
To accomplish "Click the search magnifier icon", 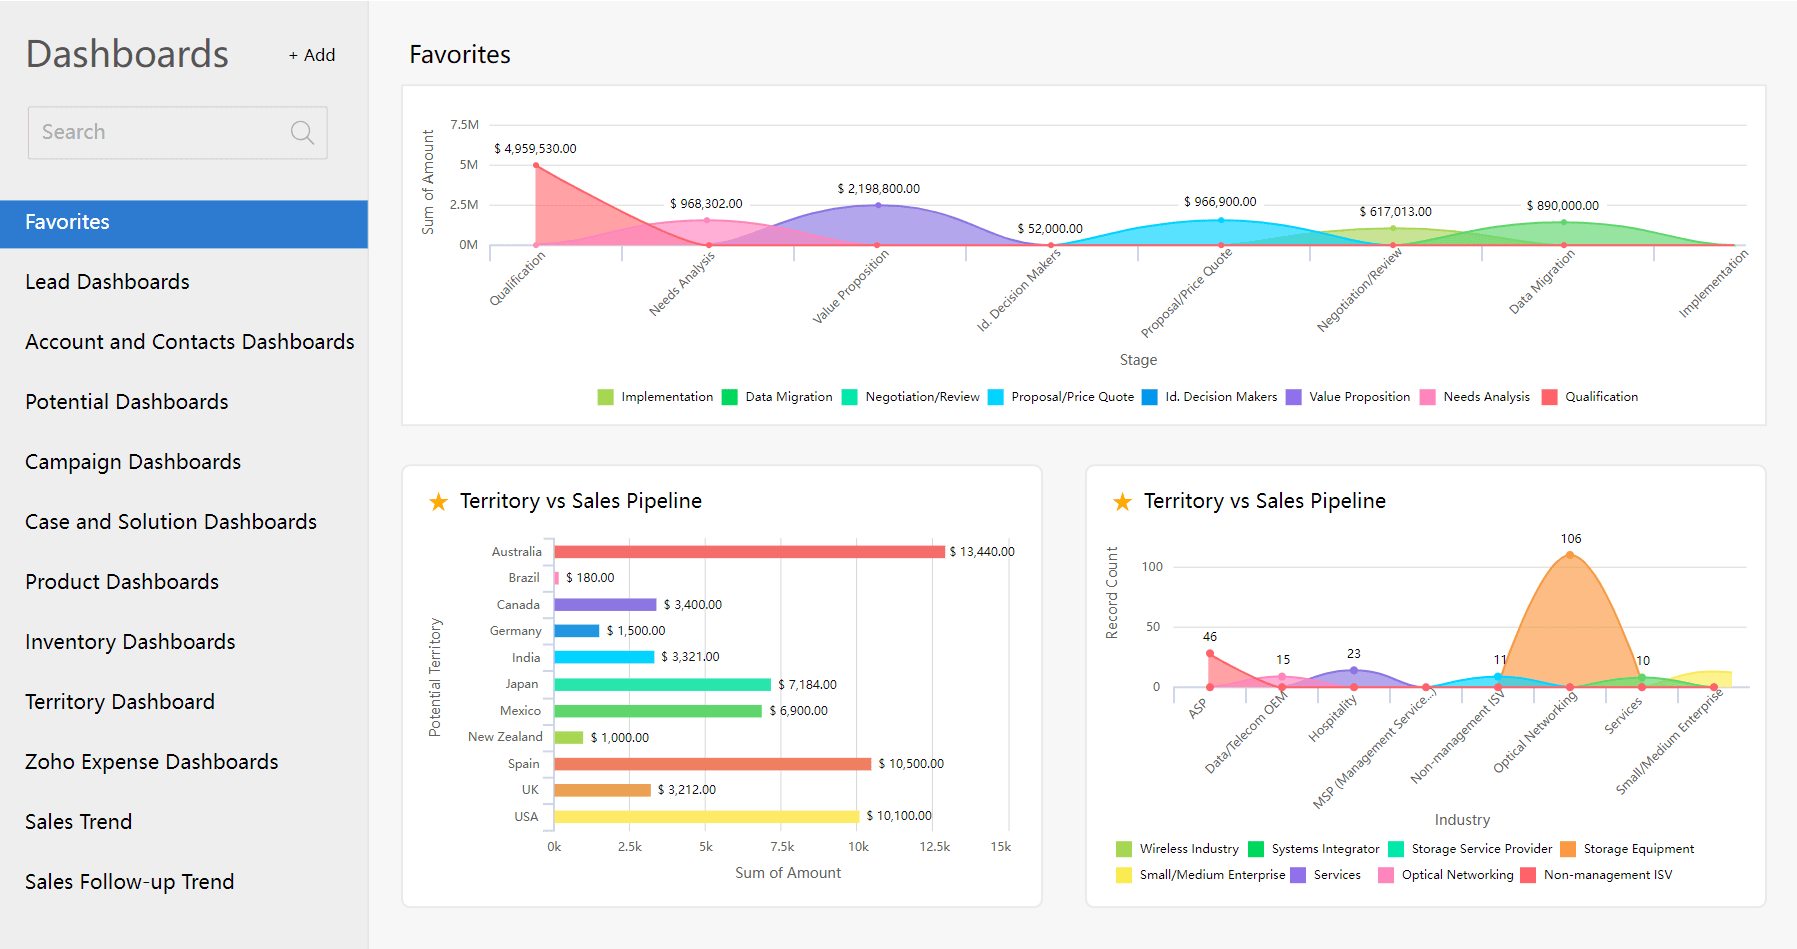I will [302, 132].
